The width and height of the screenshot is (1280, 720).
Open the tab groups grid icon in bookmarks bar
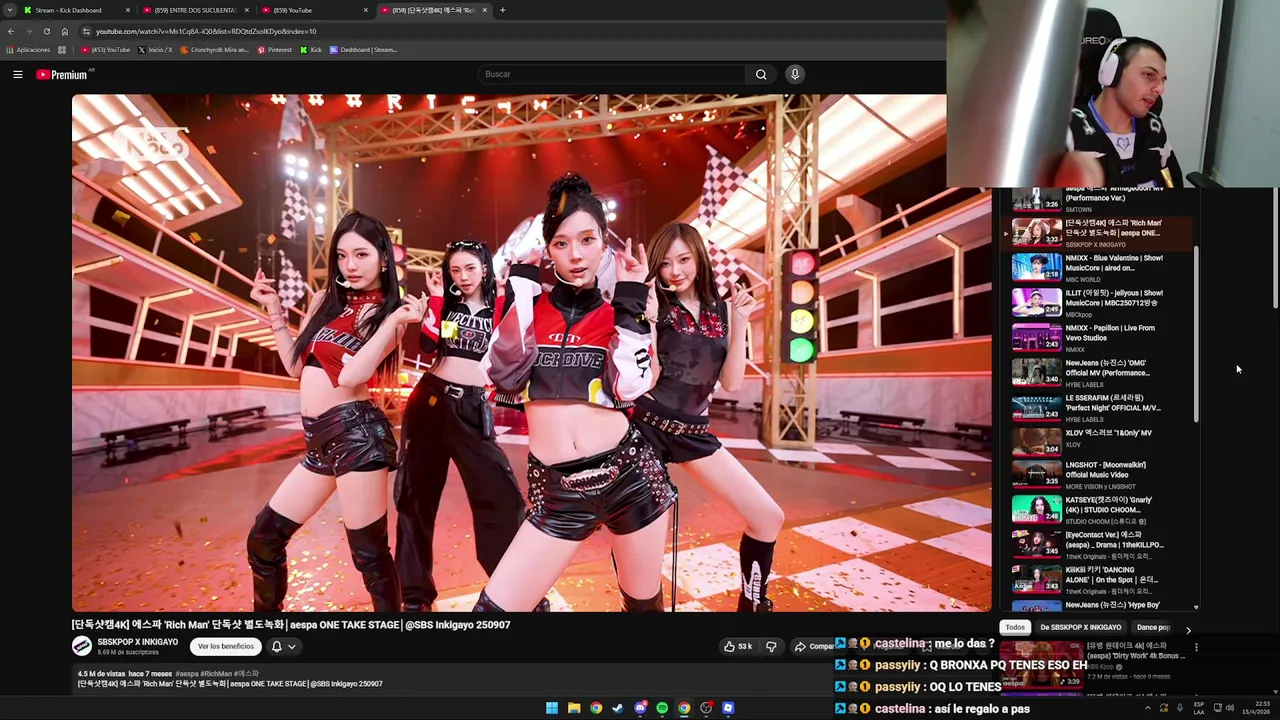pyautogui.click(x=62, y=50)
